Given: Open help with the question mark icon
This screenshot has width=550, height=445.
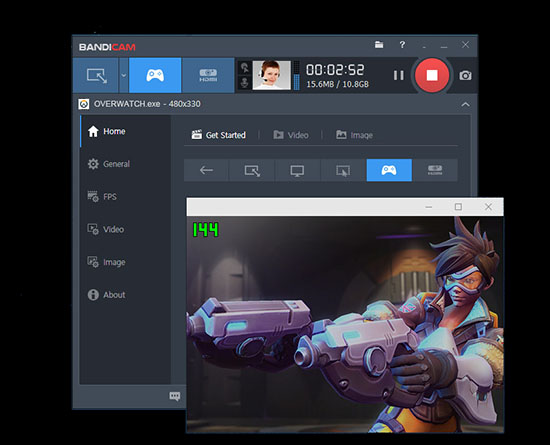Looking at the screenshot, I should click(x=402, y=45).
